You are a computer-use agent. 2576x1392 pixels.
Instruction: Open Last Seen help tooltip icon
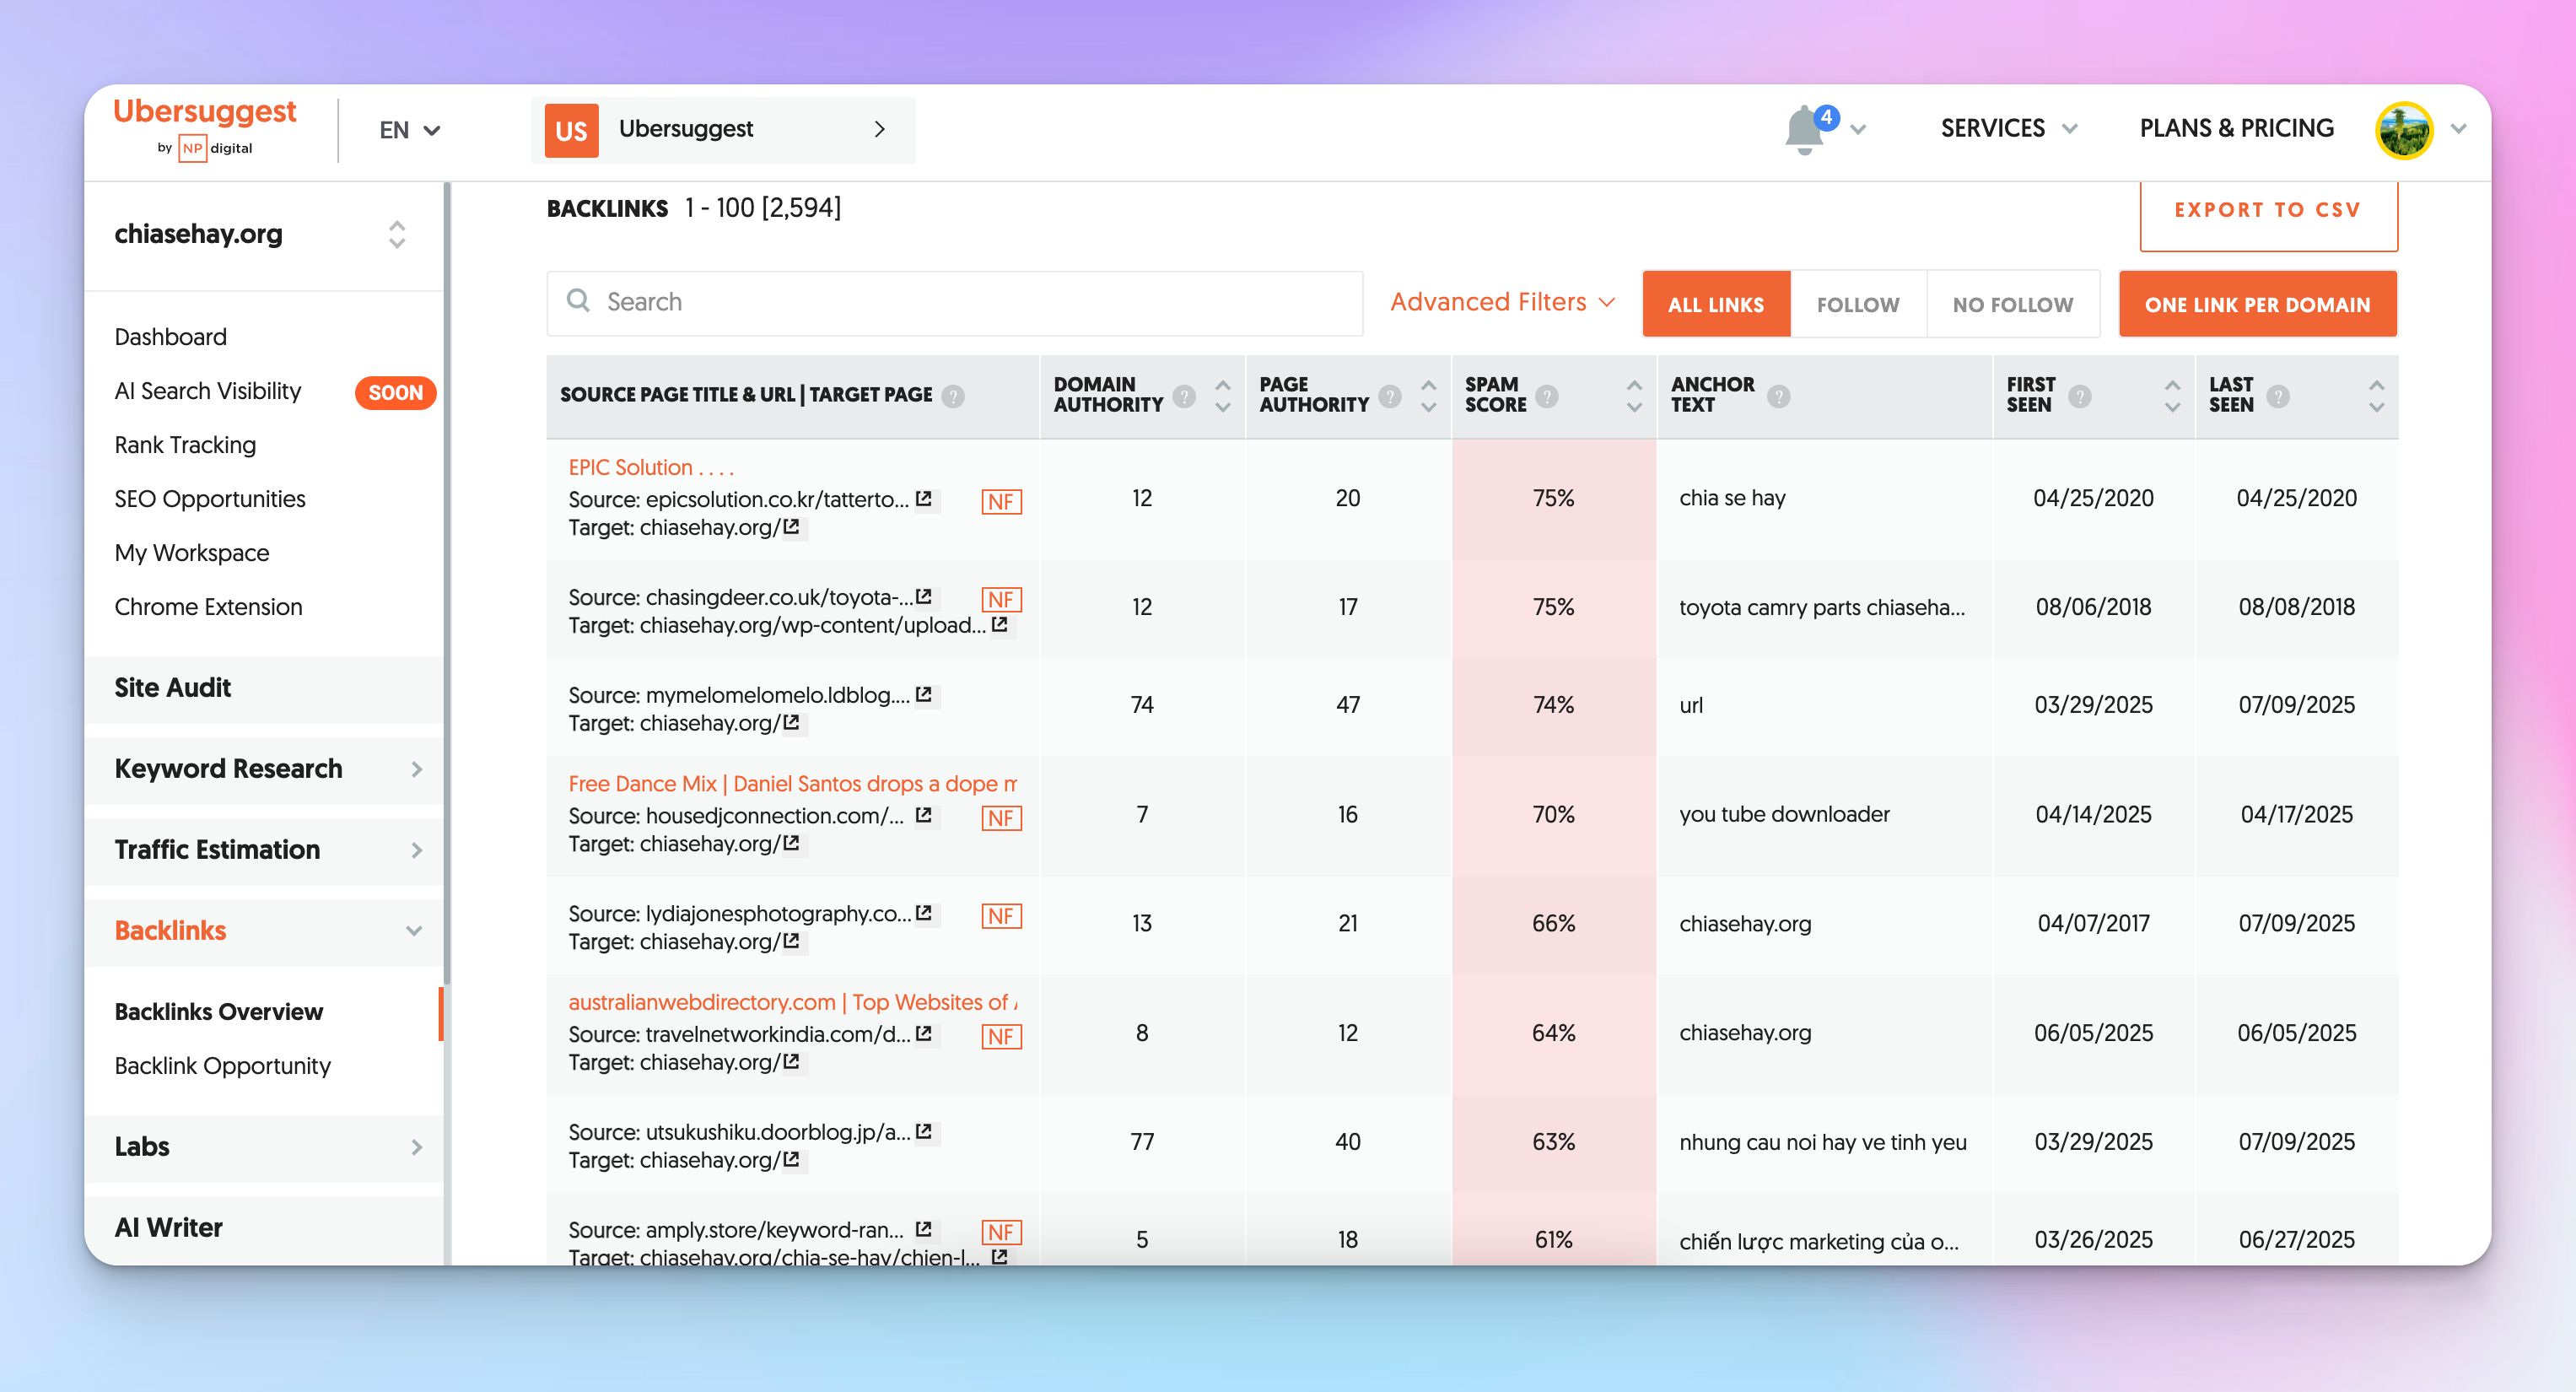[x=2279, y=396]
